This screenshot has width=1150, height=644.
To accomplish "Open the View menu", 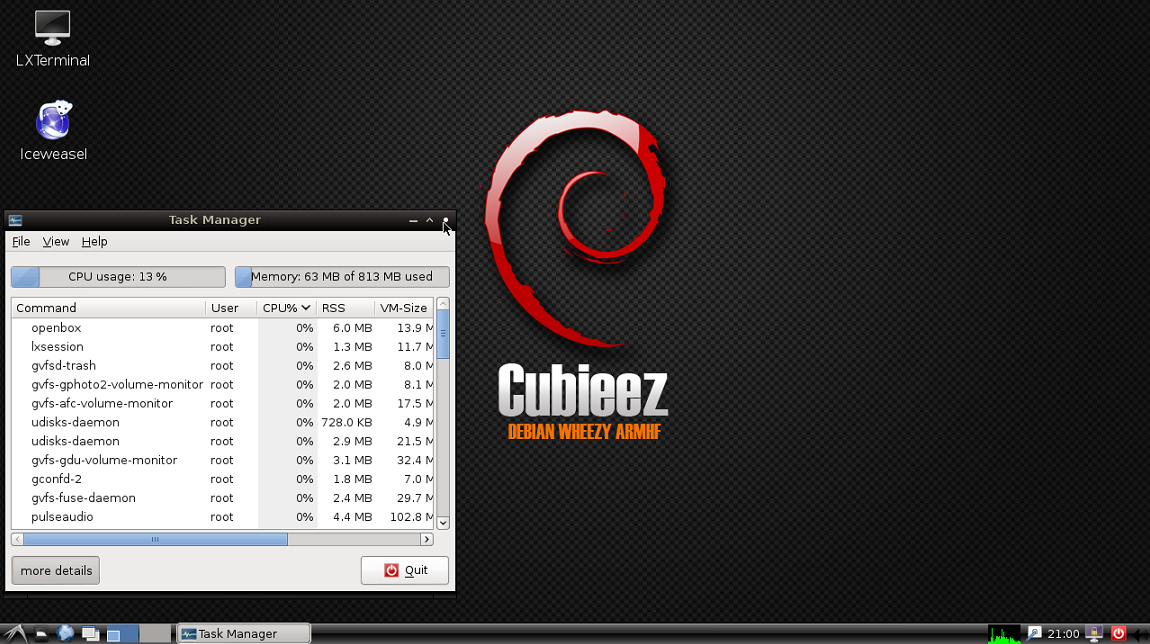I will (x=56, y=241).
